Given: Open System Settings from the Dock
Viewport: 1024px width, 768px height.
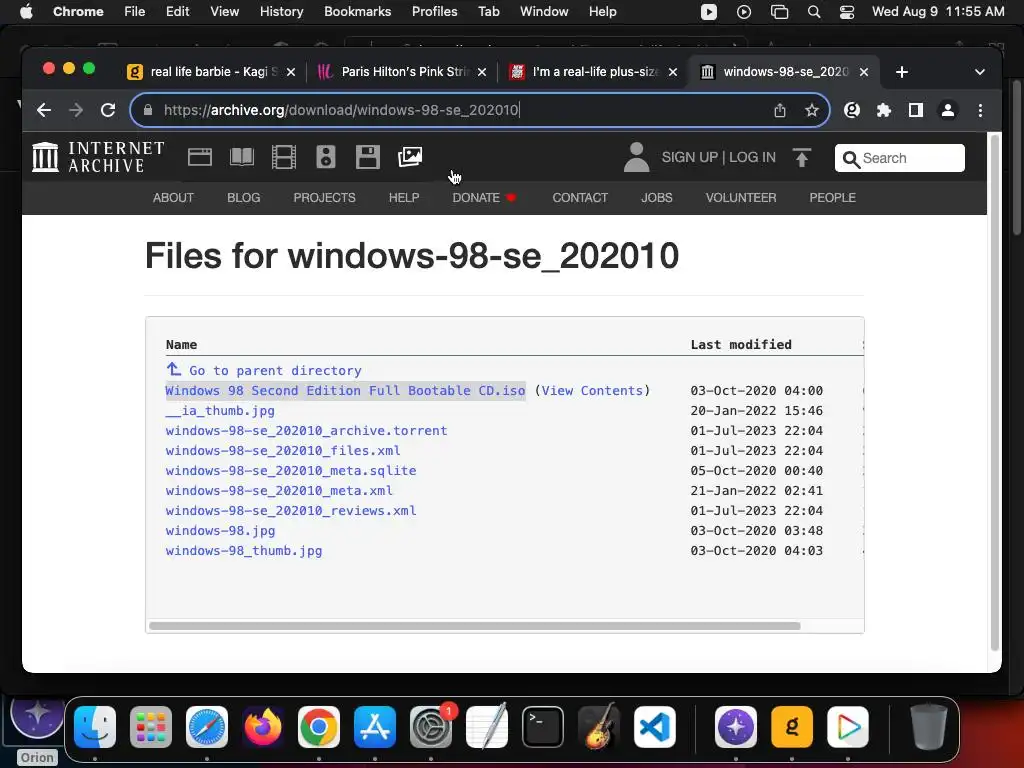Looking at the screenshot, I should [431, 727].
